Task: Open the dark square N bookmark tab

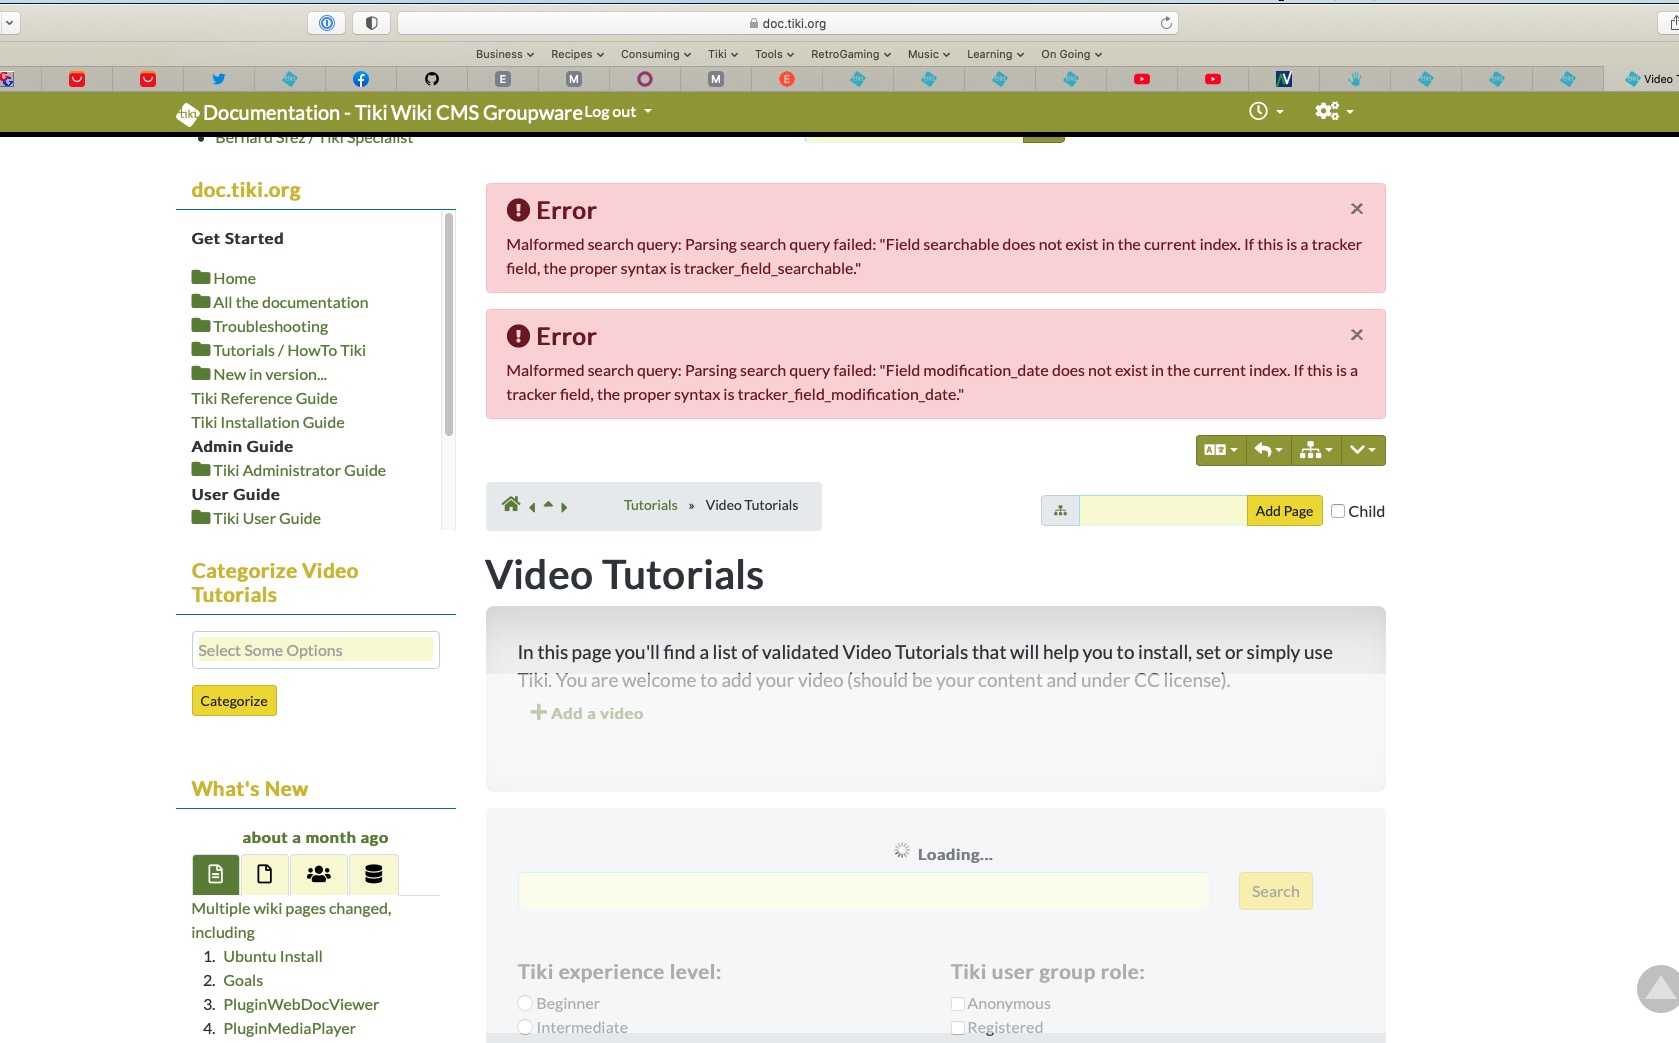Action: click(1284, 79)
